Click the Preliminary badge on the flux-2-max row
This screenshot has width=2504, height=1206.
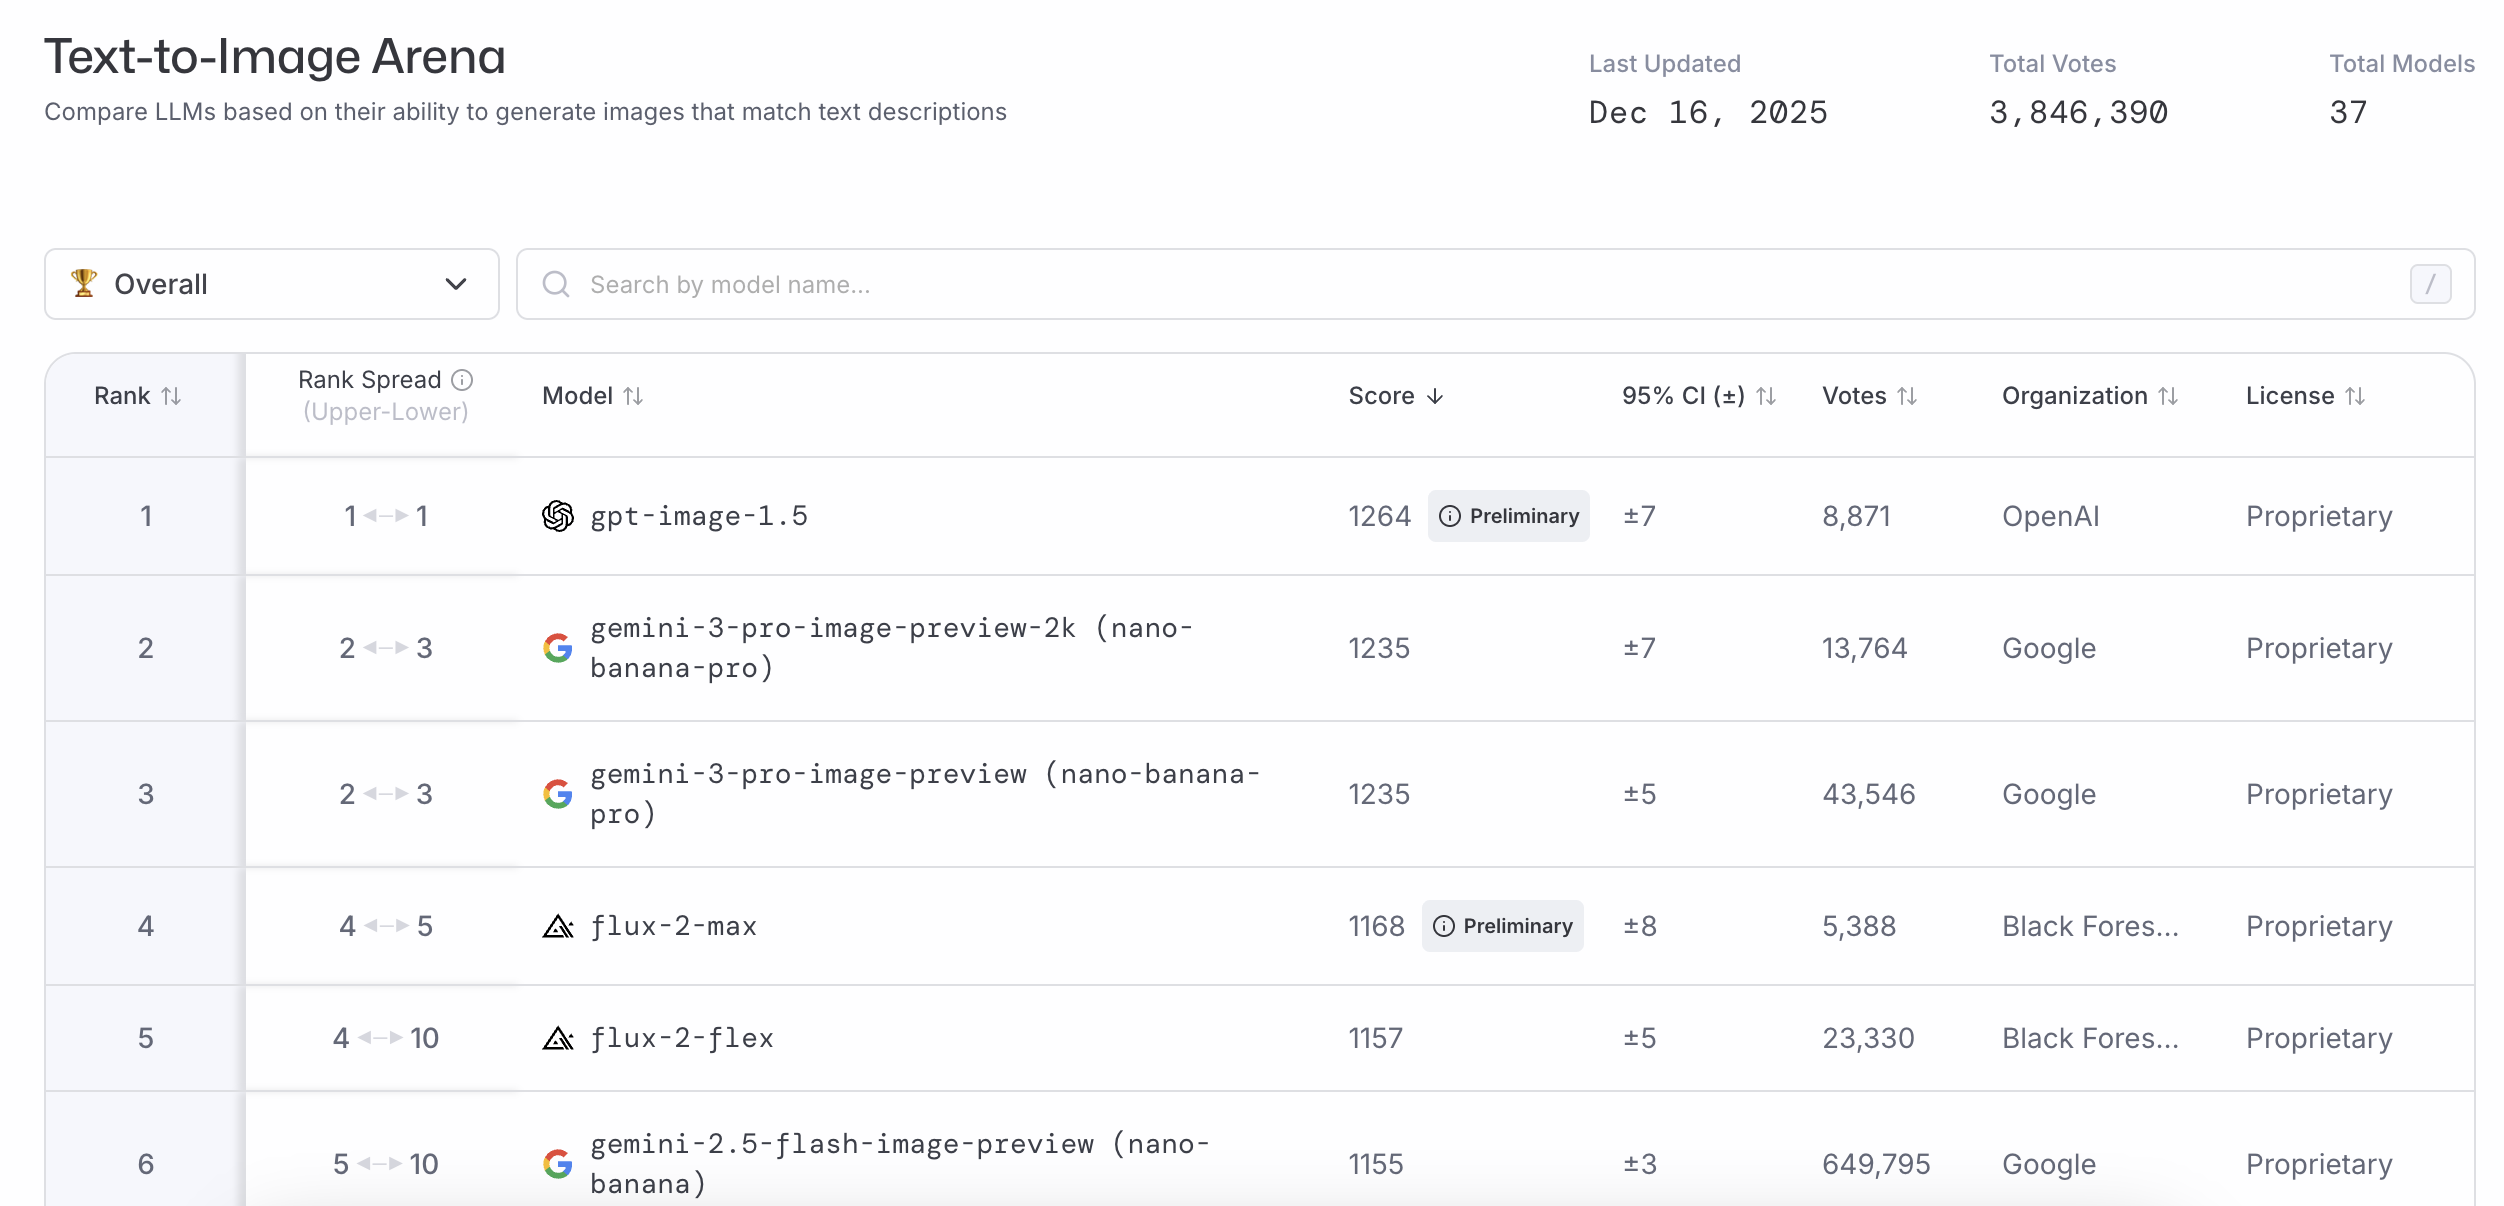click(x=1502, y=927)
